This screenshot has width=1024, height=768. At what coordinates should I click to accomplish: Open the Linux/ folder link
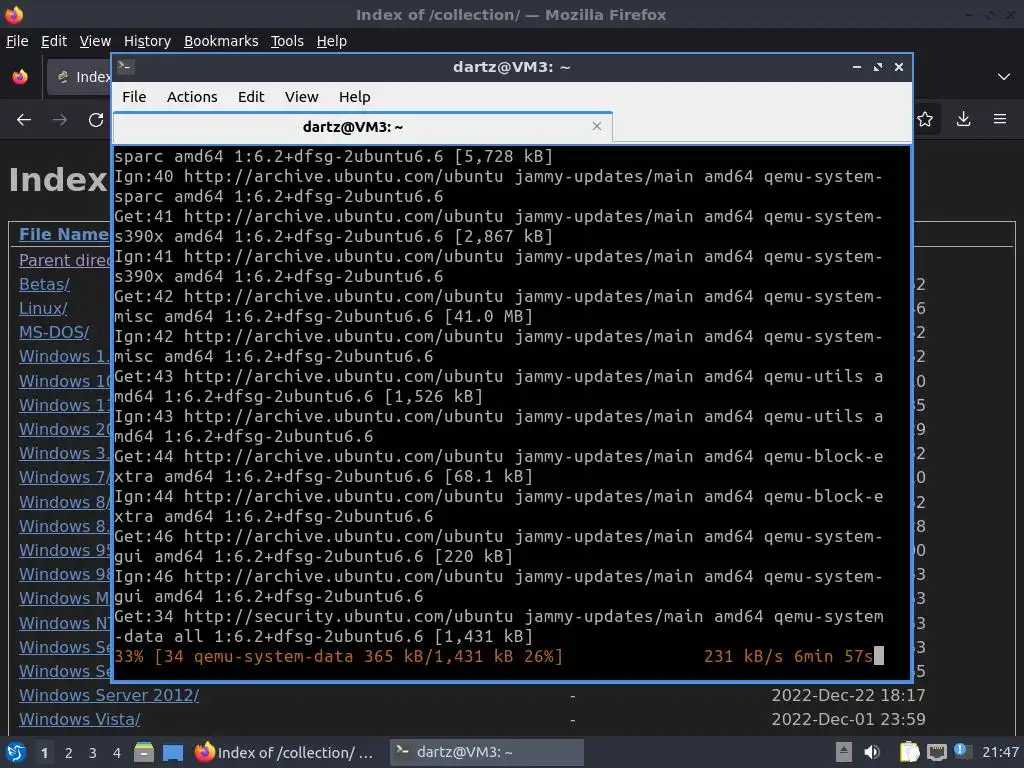tap(43, 308)
